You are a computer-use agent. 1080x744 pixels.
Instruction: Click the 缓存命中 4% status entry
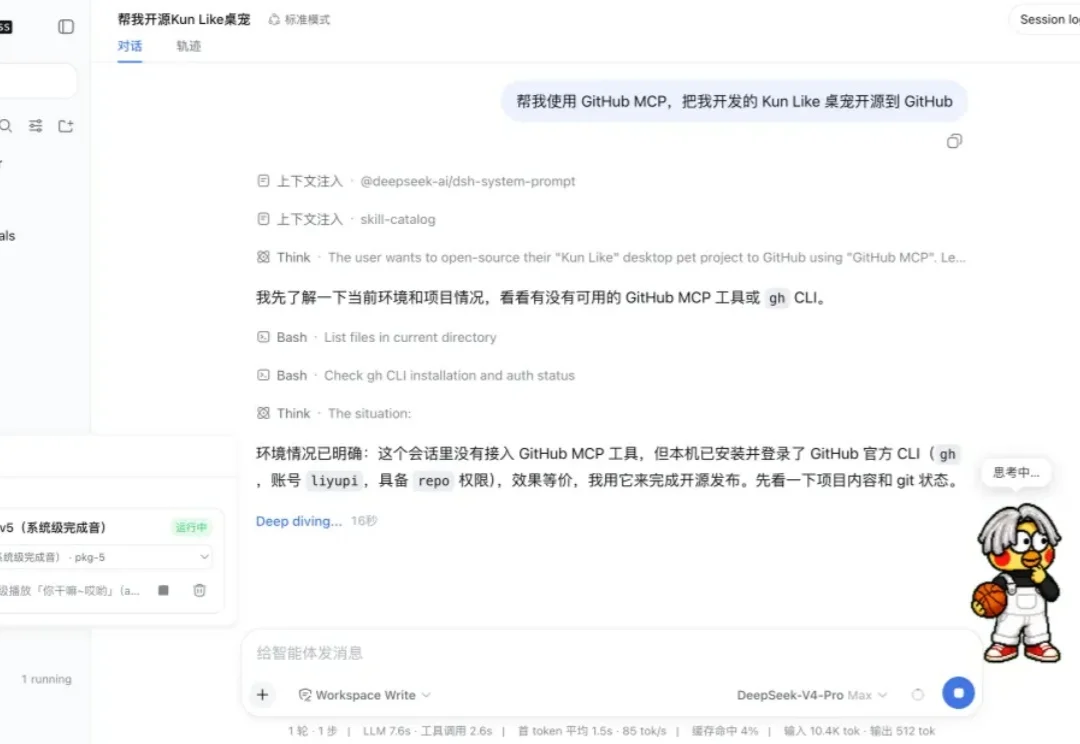click(725, 731)
